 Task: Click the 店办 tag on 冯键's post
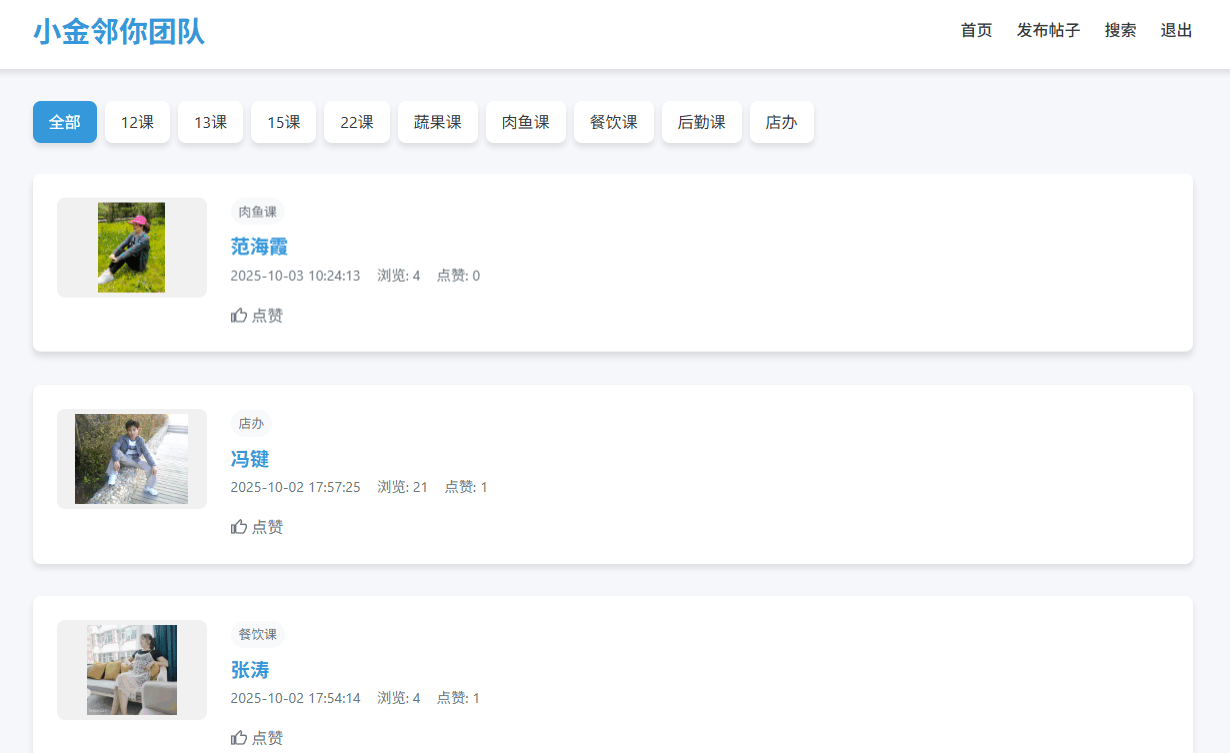(x=251, y=423)
